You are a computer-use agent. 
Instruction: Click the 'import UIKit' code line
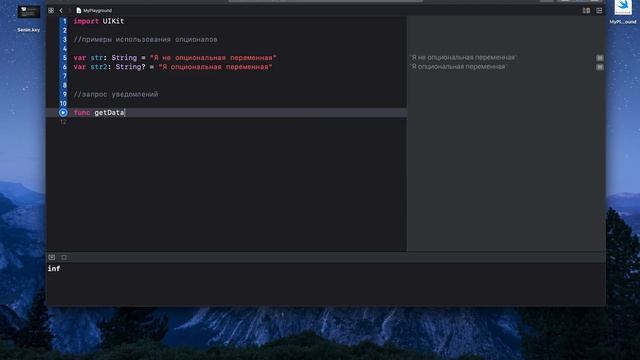click(x=99, y=21)
